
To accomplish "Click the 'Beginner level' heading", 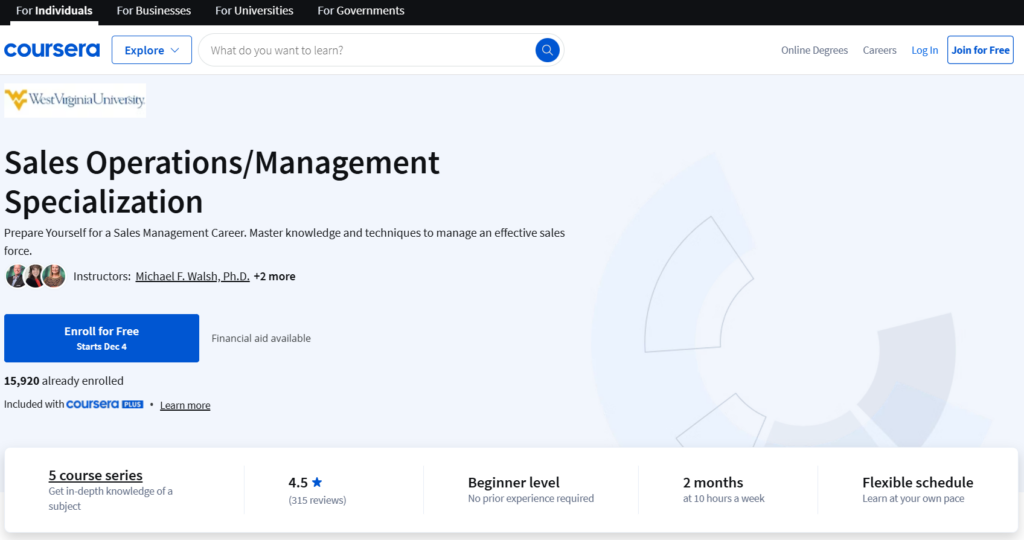I will tap(513, 483).
